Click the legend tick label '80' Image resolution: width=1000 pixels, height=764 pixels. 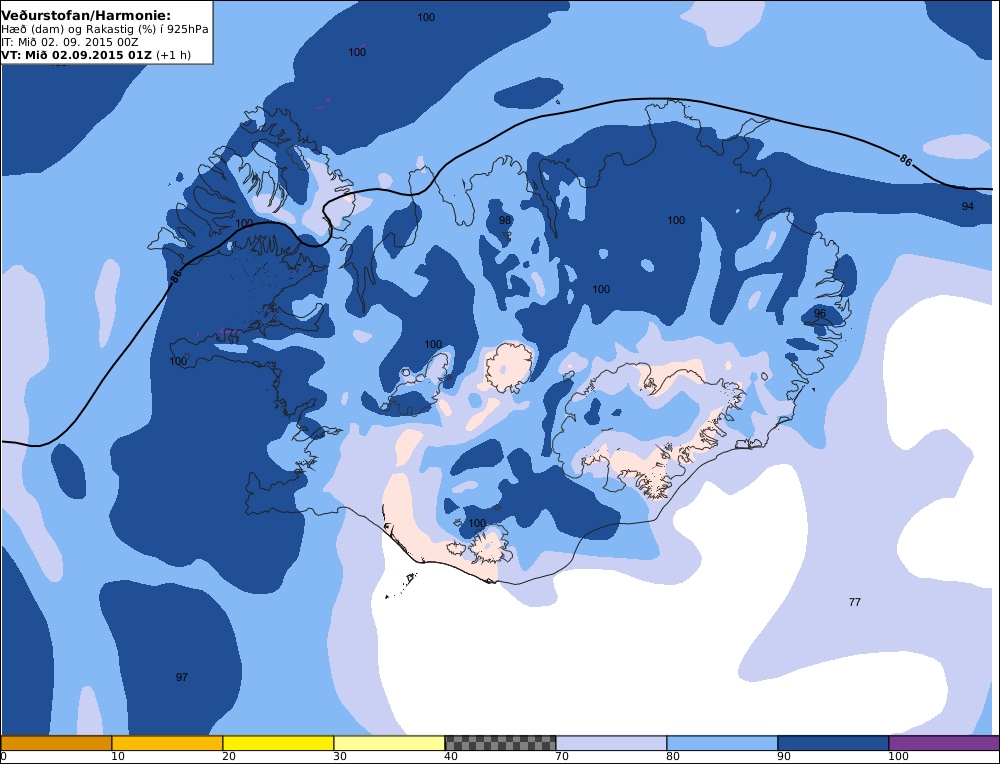[673, 757]
